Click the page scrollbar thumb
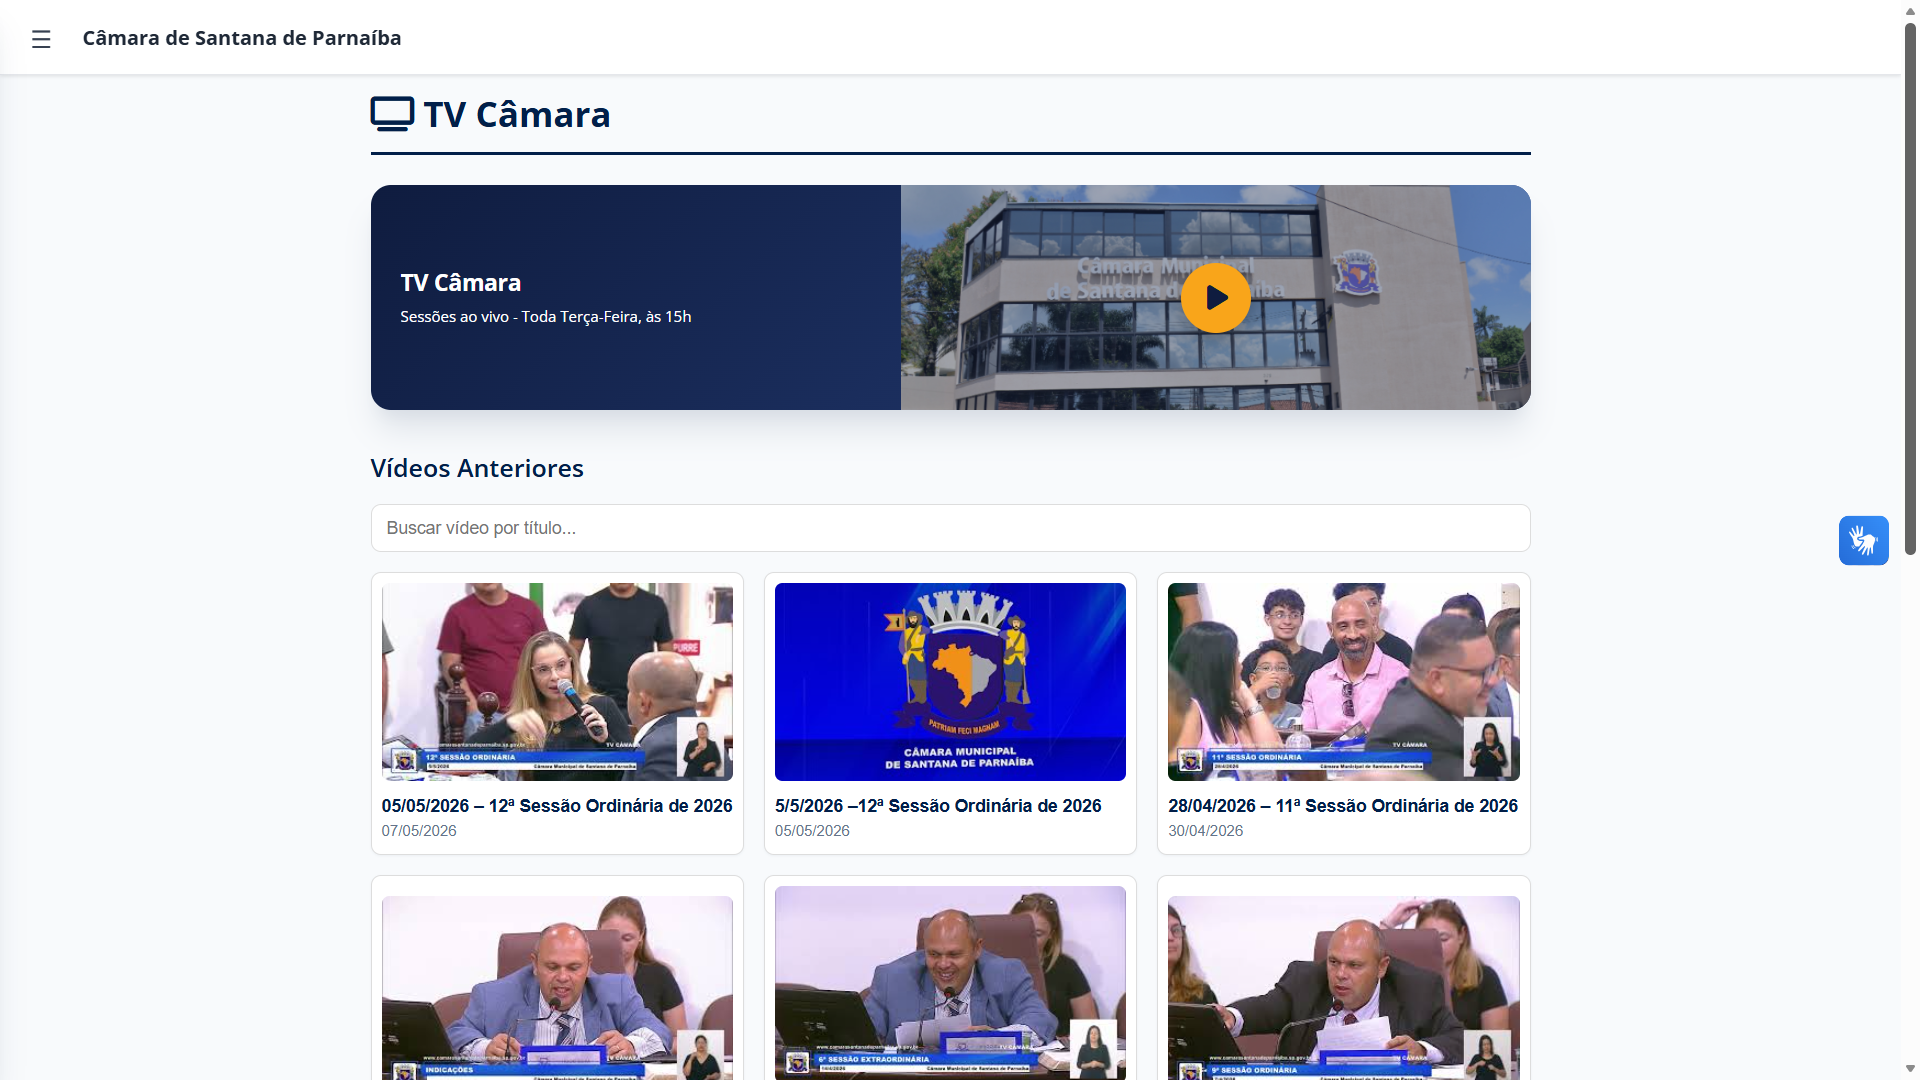Image resolution: width=1920 pixels, height=1080 pixels. pos(1910,288)
